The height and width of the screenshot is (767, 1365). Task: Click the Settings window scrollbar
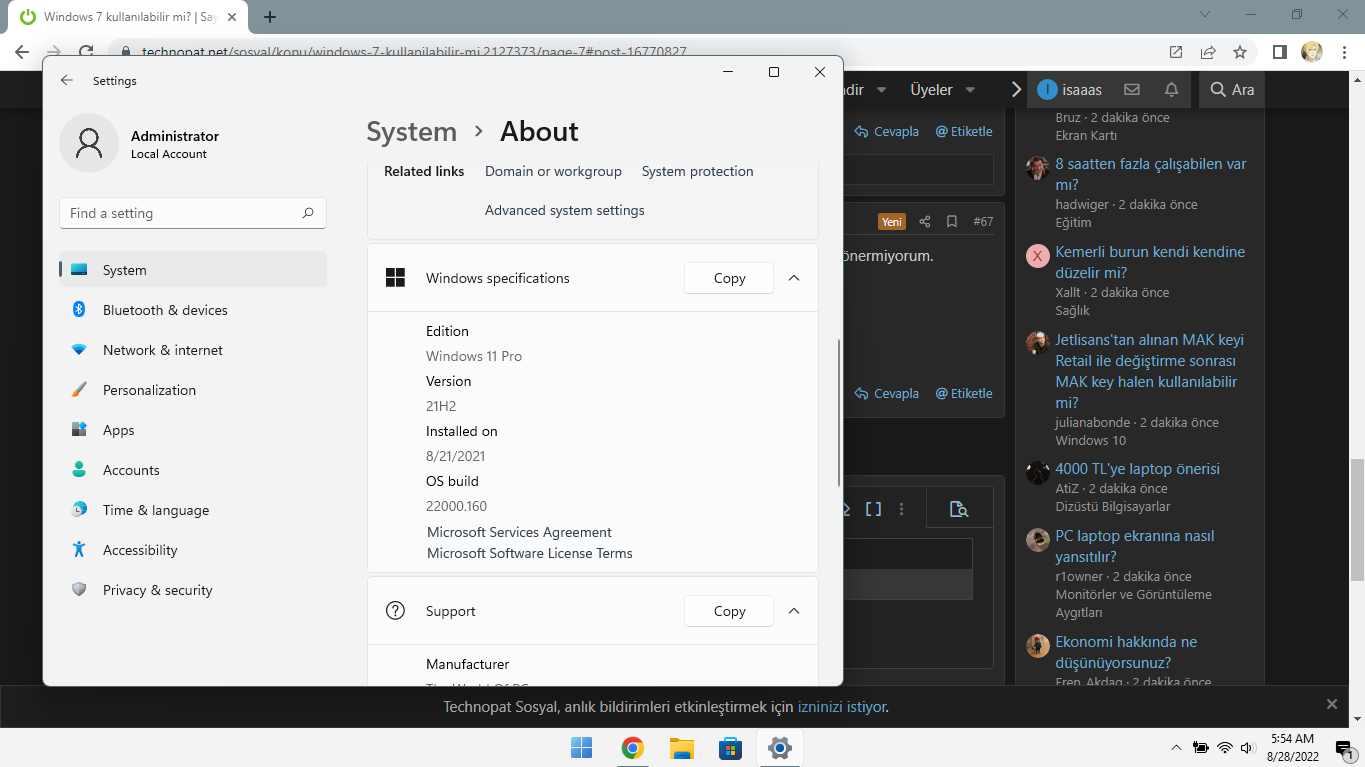click(839, 412)
